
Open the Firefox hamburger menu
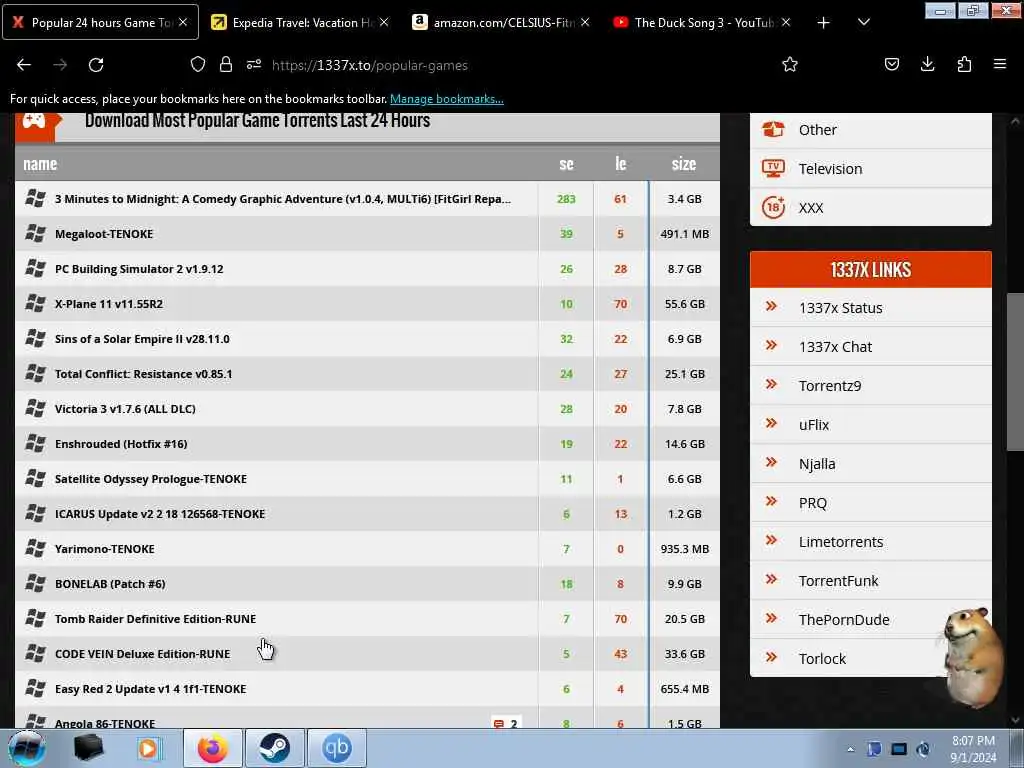[1000, 65]
